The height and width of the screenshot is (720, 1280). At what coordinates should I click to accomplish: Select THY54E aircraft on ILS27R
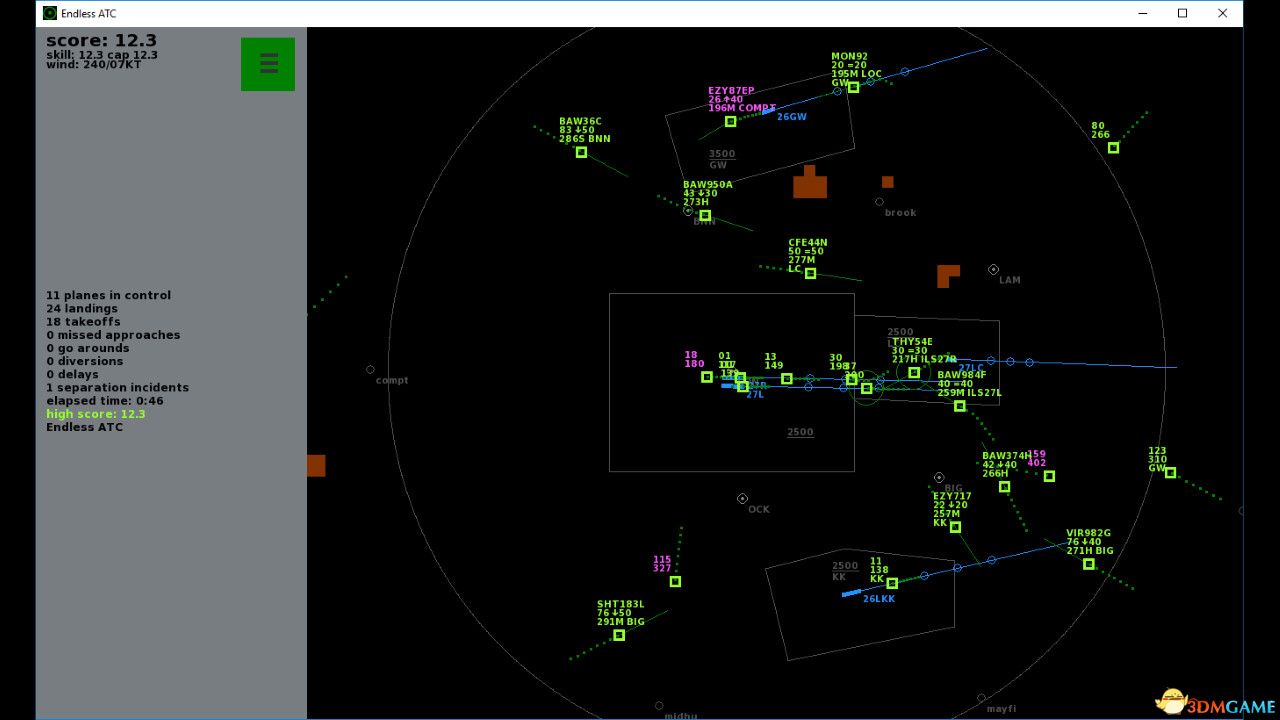click(x=914, y=372)
